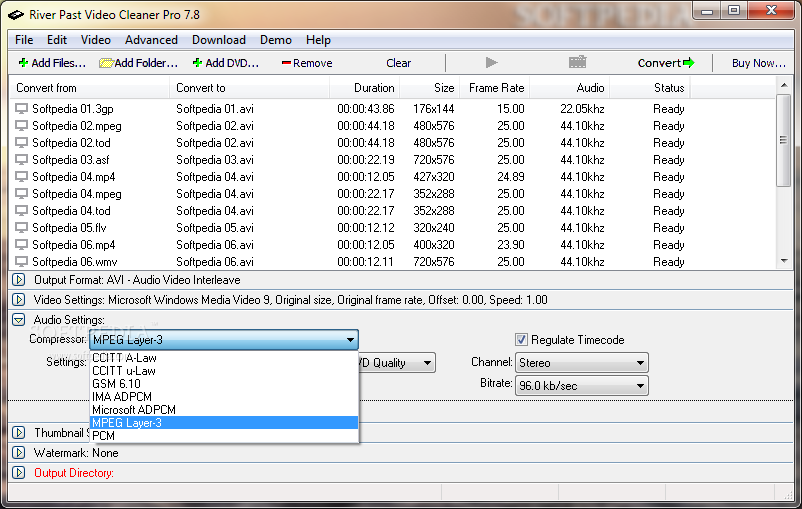Select the Softpedia 03.avi output cell
Screen dimensions: 802x509
[215, 160]
